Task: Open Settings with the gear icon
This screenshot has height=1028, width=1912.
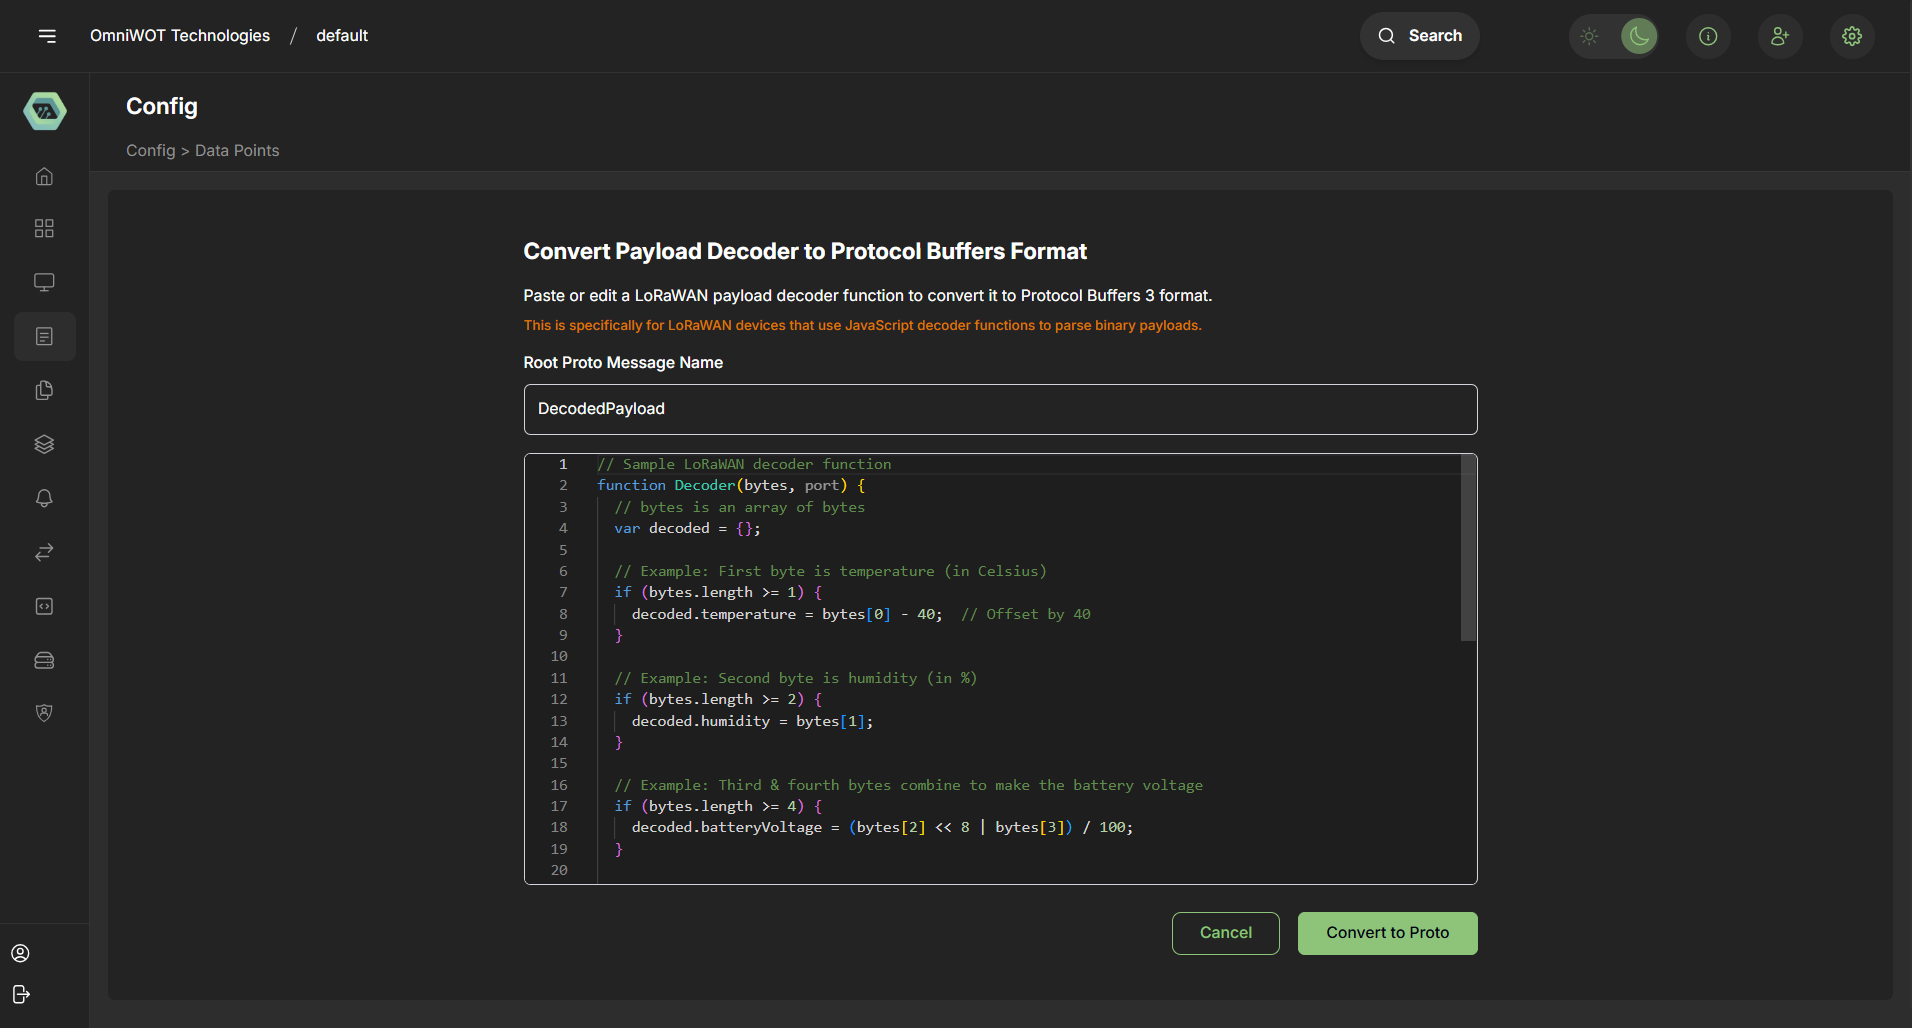Action: point(1851,36)
